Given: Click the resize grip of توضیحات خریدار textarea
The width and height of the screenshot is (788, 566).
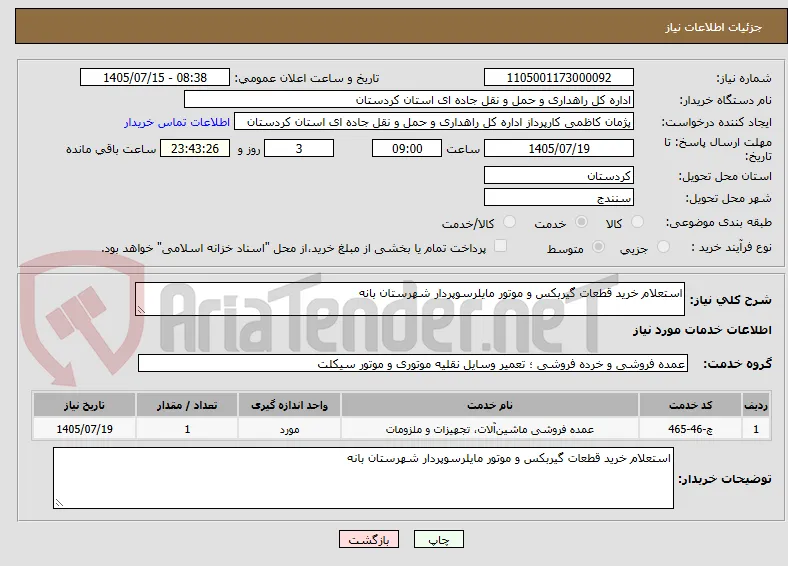Looking at the screenshot, I should pyautogui.click(x=59, y=502).
